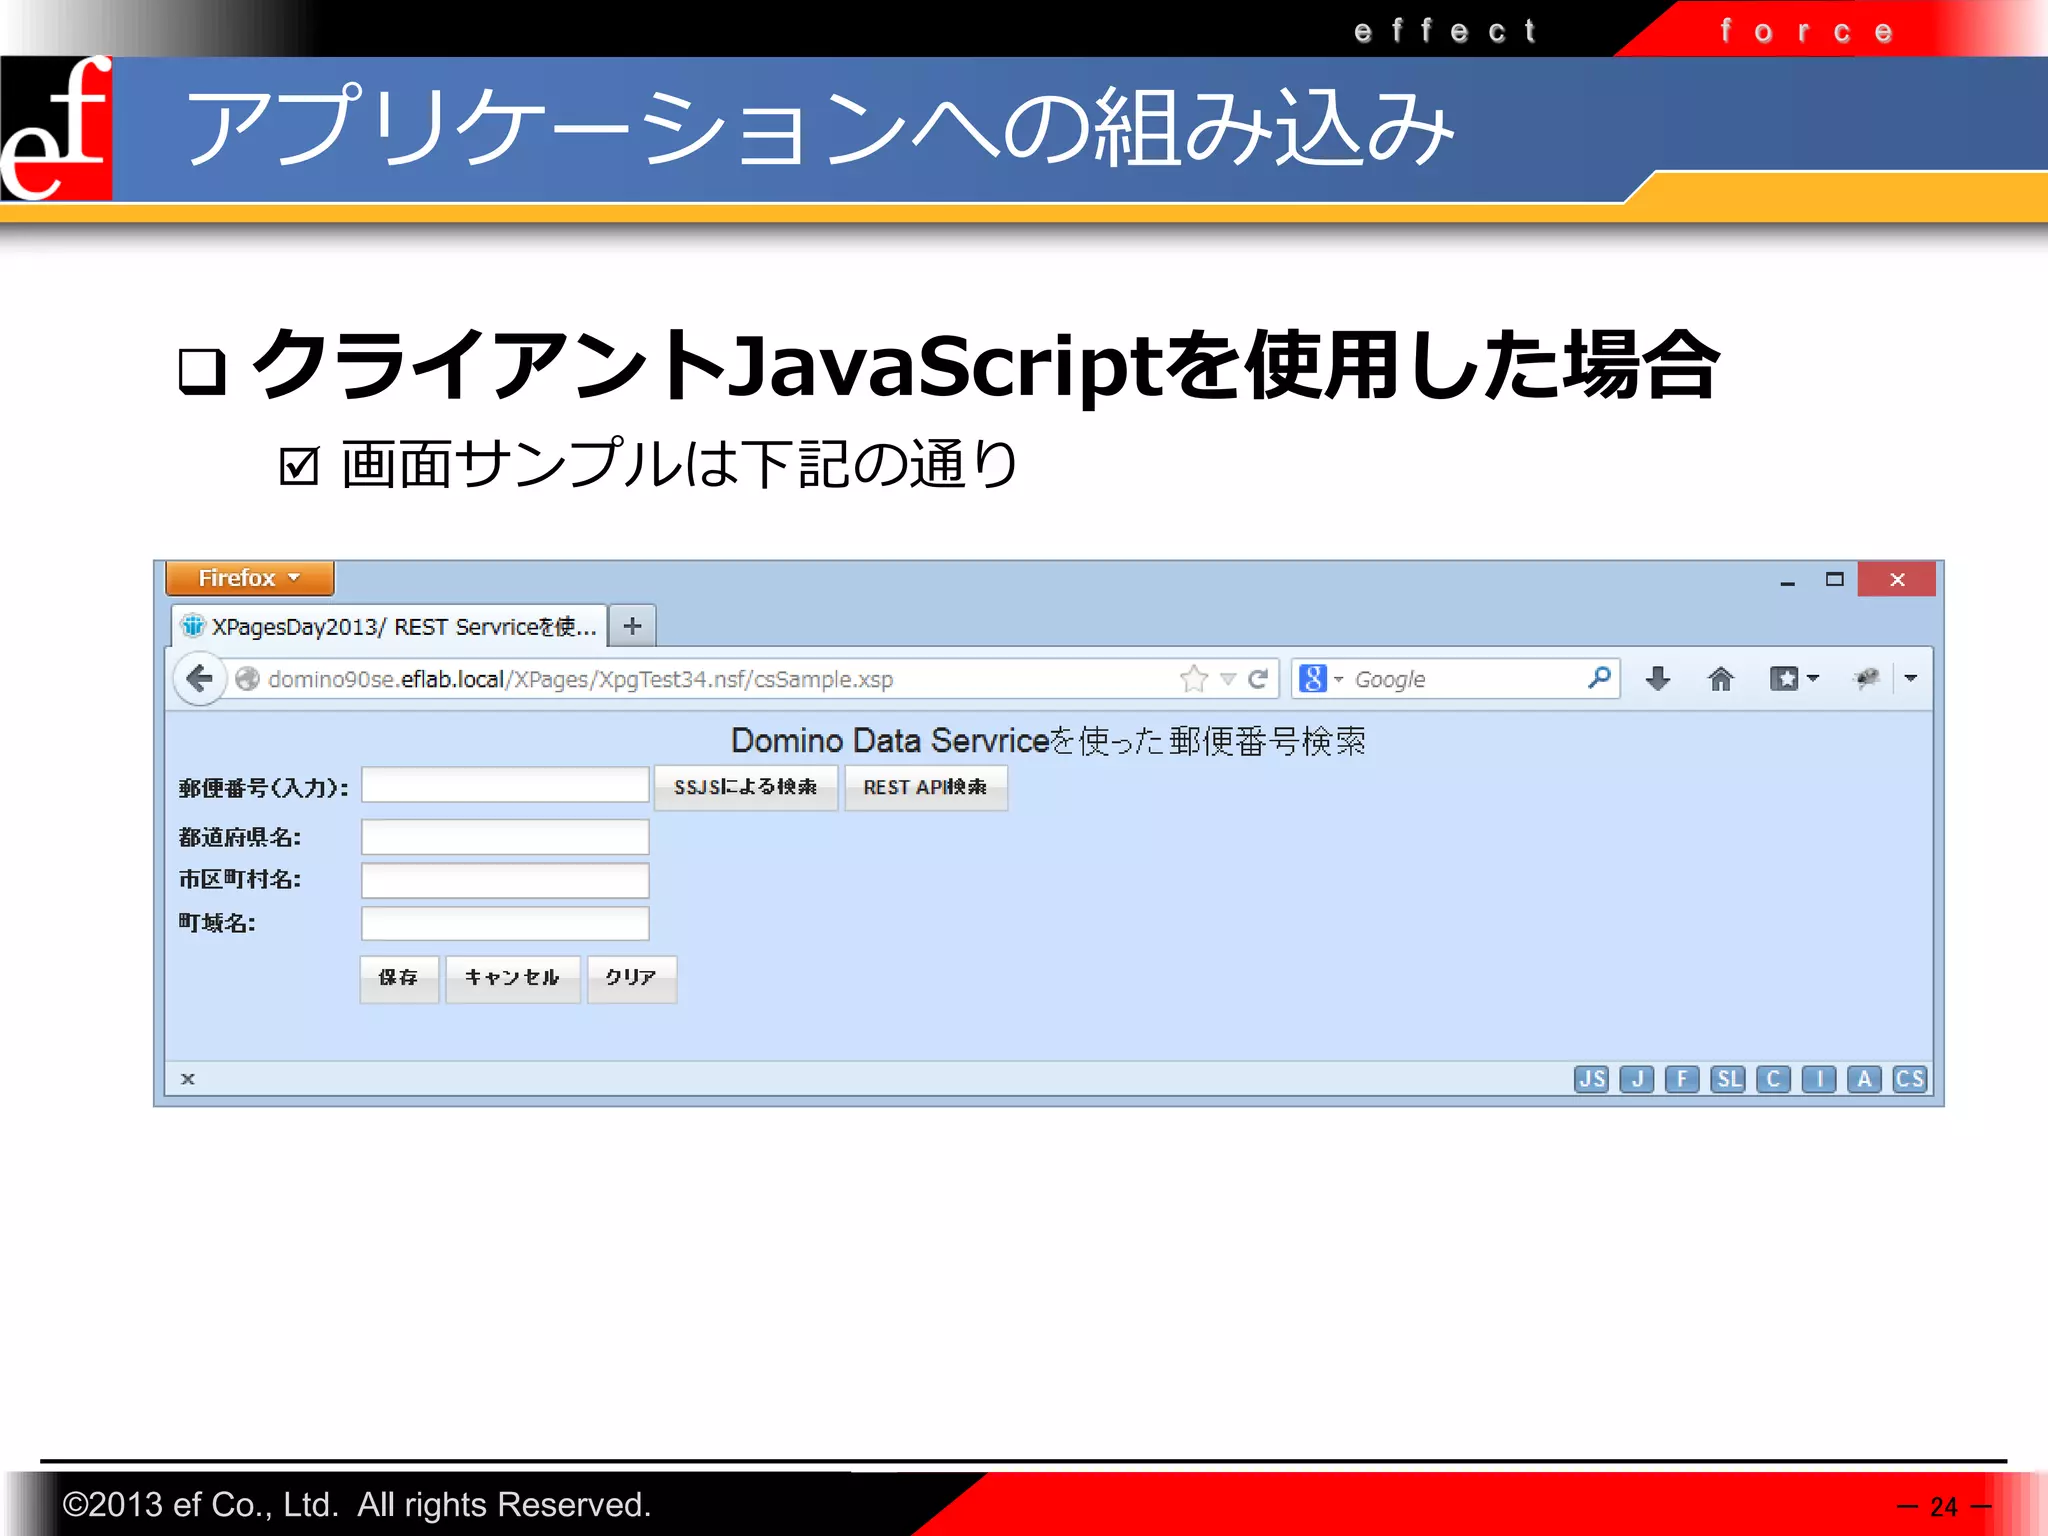Open the Google search engine selector
The width and height of the screenshot is (2048, 1536).
pyautogui.click(x=1320, y=679)
